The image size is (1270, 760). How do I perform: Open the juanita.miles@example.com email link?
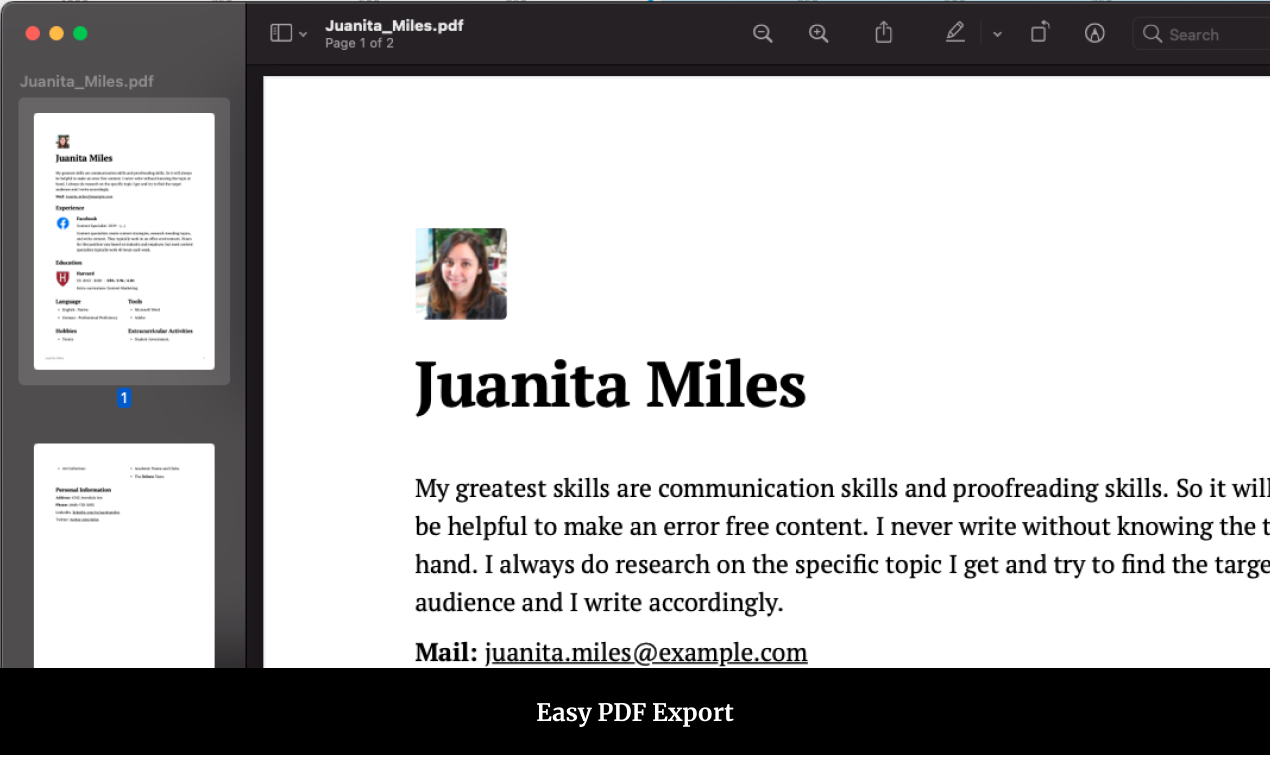tap(645, 652)
